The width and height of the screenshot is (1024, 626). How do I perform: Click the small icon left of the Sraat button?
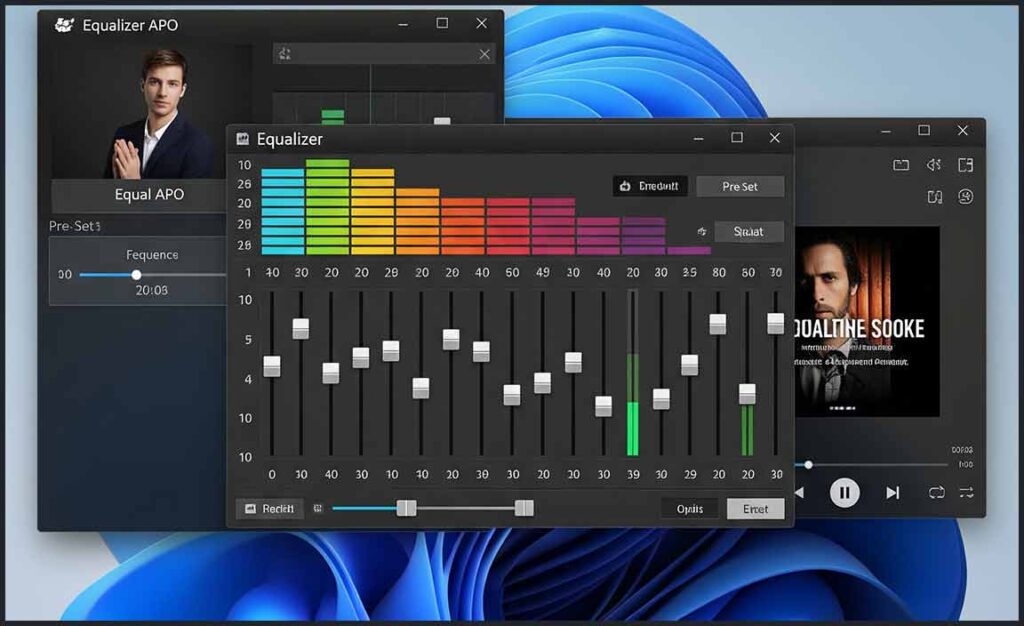point(702,232)
